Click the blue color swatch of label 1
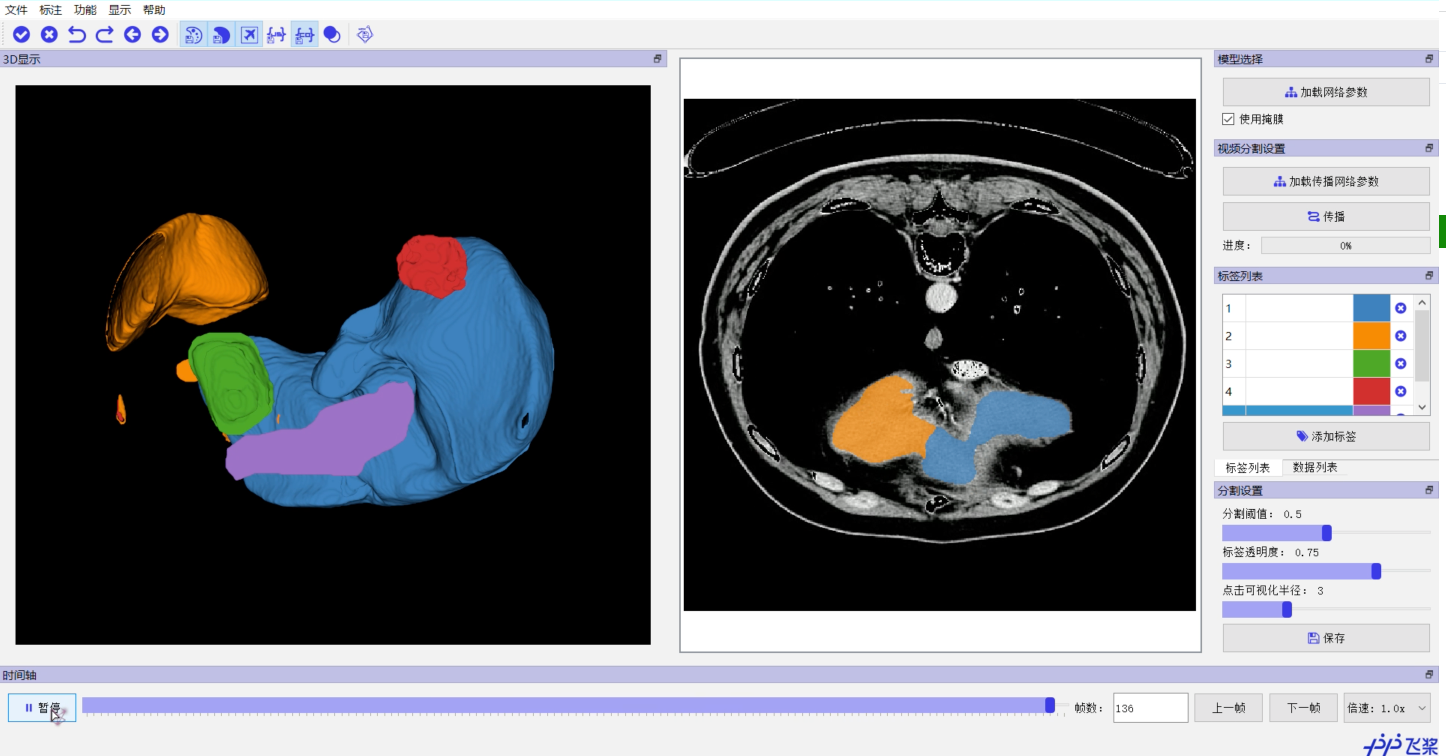This screenshot has width=1446, height=756. [1372, 308]
